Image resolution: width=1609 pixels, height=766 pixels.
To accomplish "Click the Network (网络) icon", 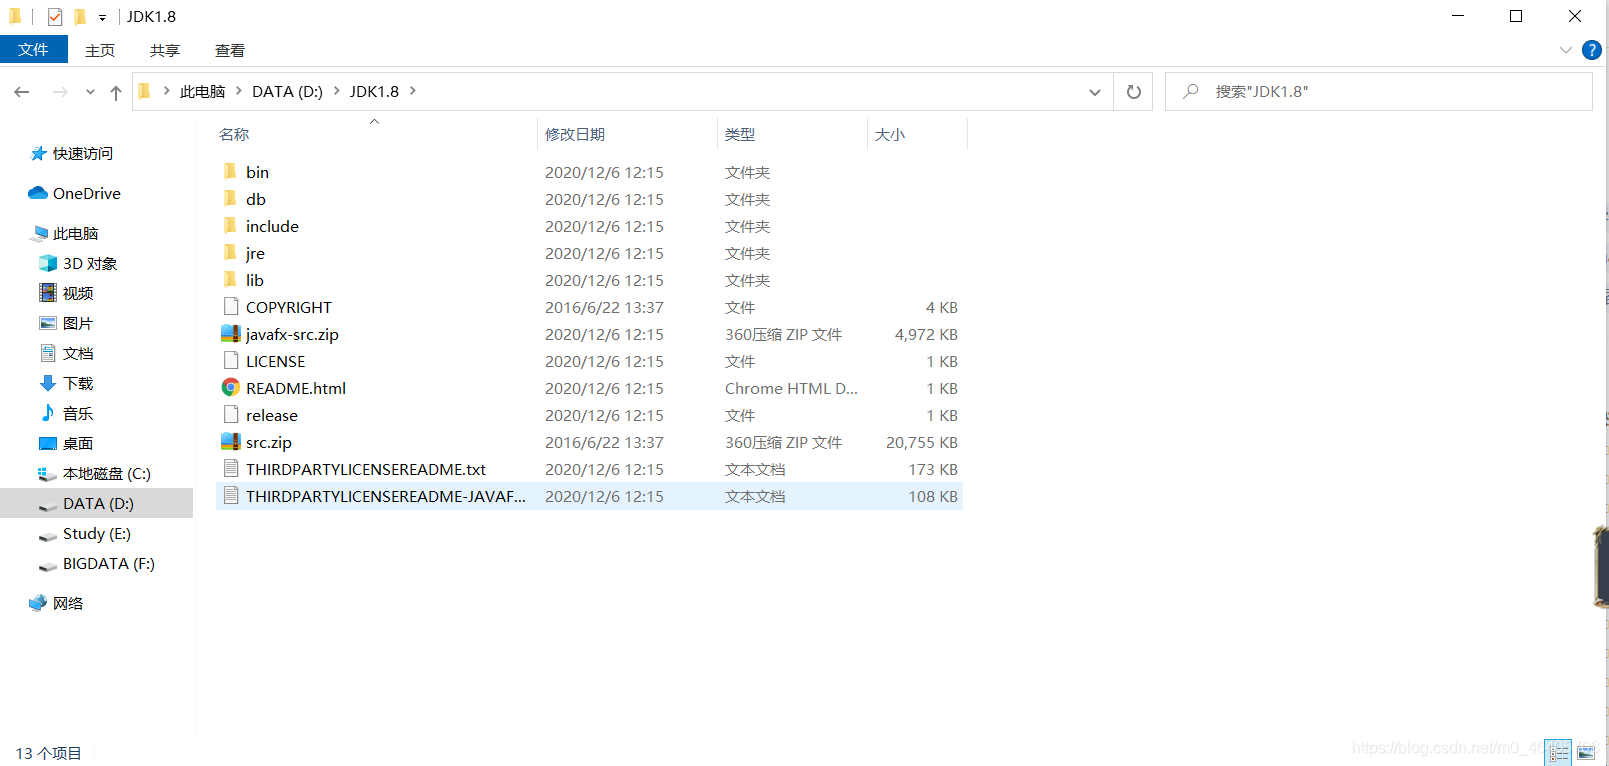I will [38, 603].
